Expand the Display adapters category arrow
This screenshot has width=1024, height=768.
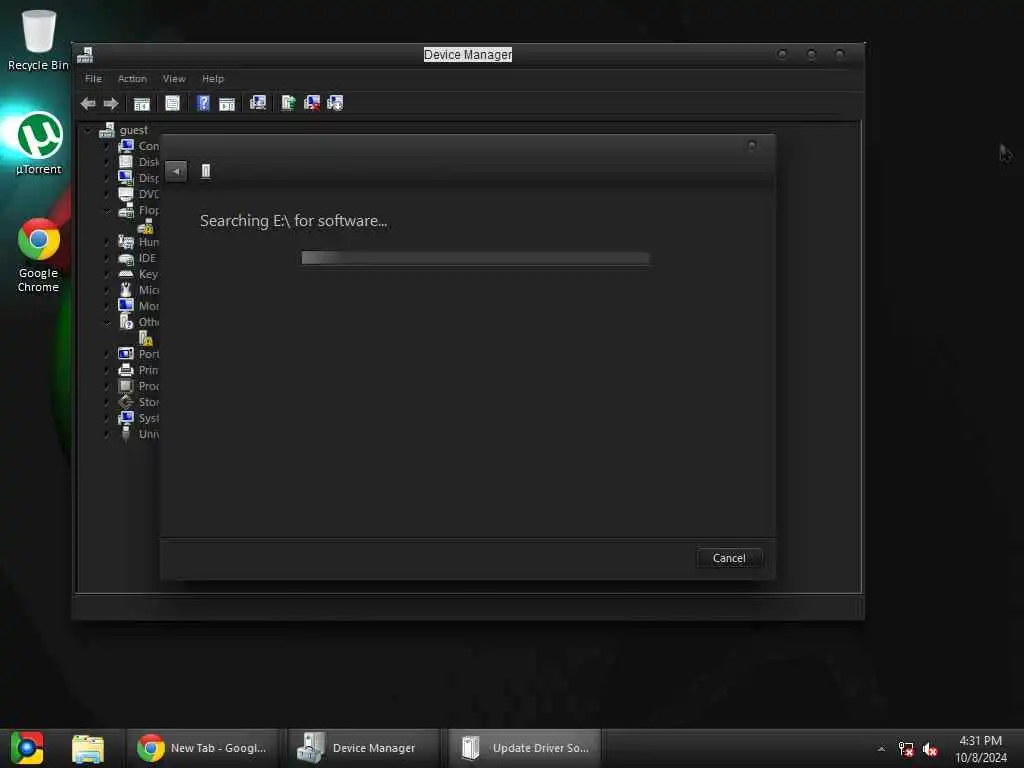pos(107,178)
